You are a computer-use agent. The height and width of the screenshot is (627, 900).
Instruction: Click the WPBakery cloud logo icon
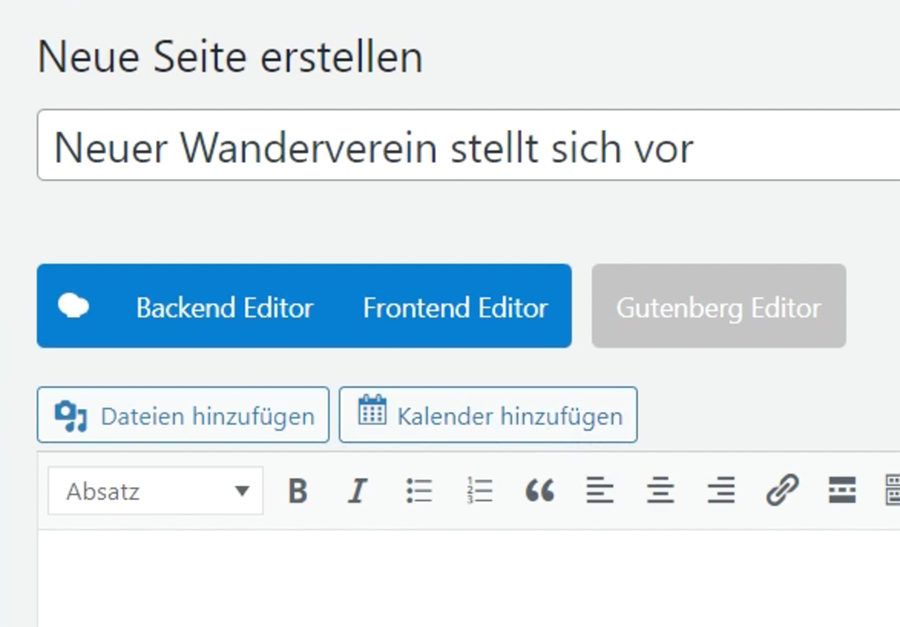click(x=73, y=306)
